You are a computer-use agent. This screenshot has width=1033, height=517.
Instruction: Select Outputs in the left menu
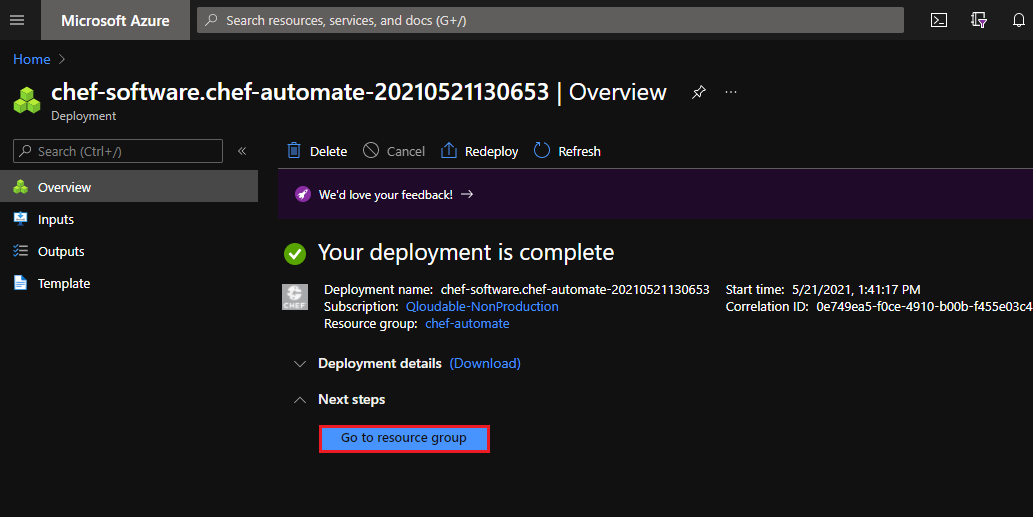tap(61, 252)
